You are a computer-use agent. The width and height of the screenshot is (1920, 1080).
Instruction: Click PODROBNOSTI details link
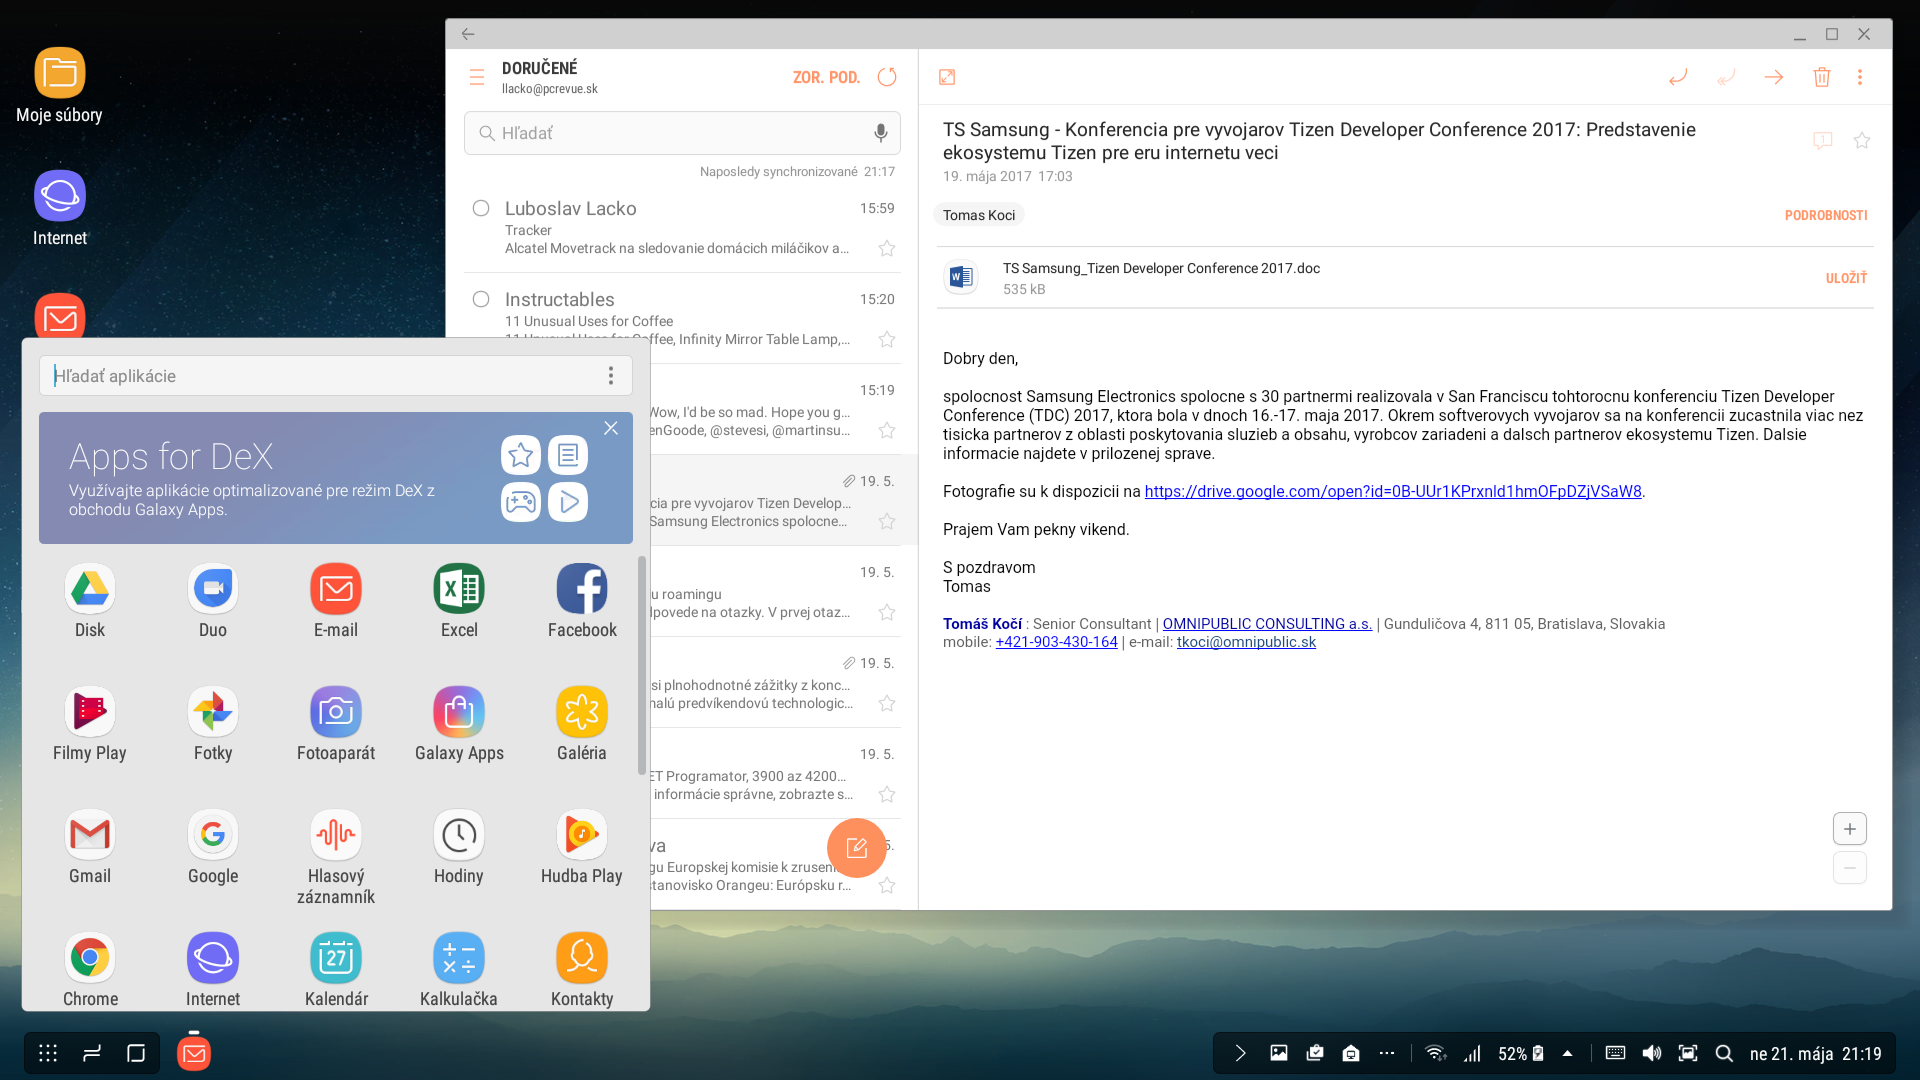coord(1826,215)
